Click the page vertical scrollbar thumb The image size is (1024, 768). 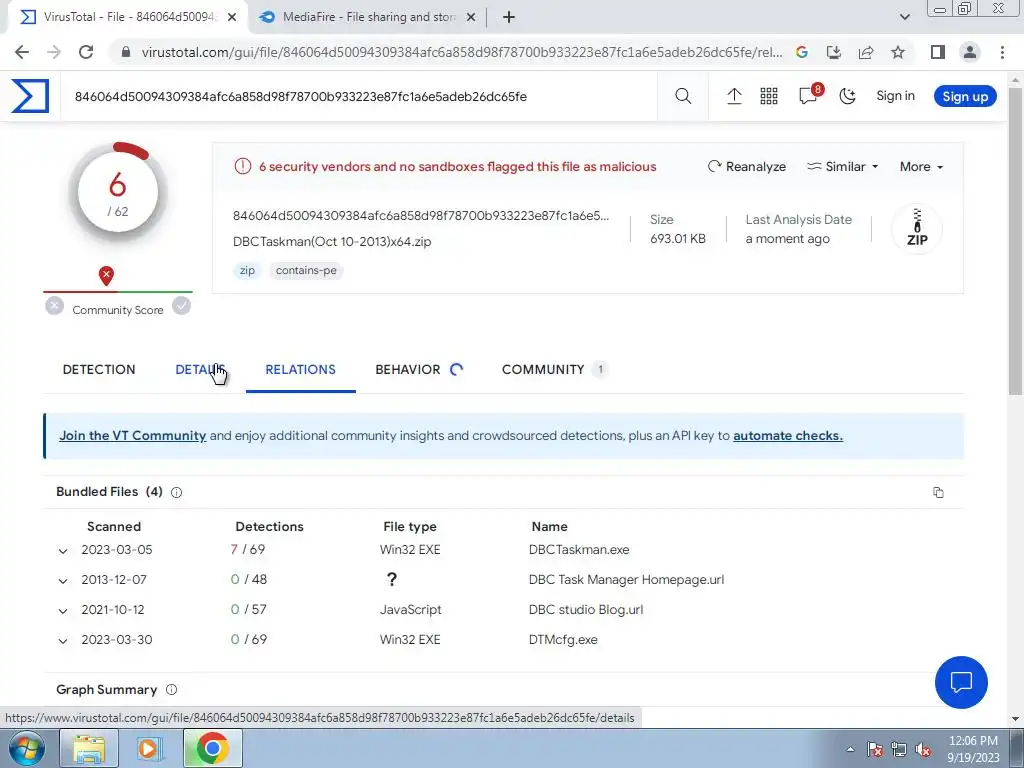1016,242
